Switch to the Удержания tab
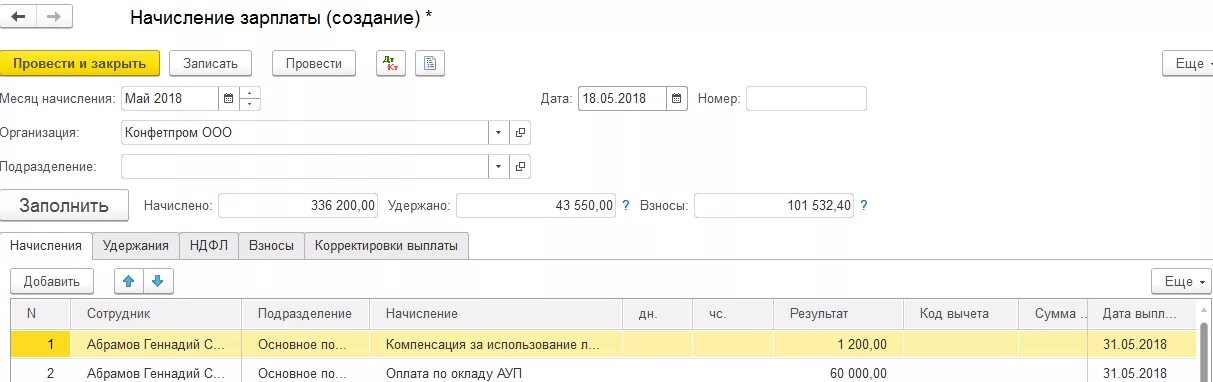The image size is (1213, 382). pos(136,246)
